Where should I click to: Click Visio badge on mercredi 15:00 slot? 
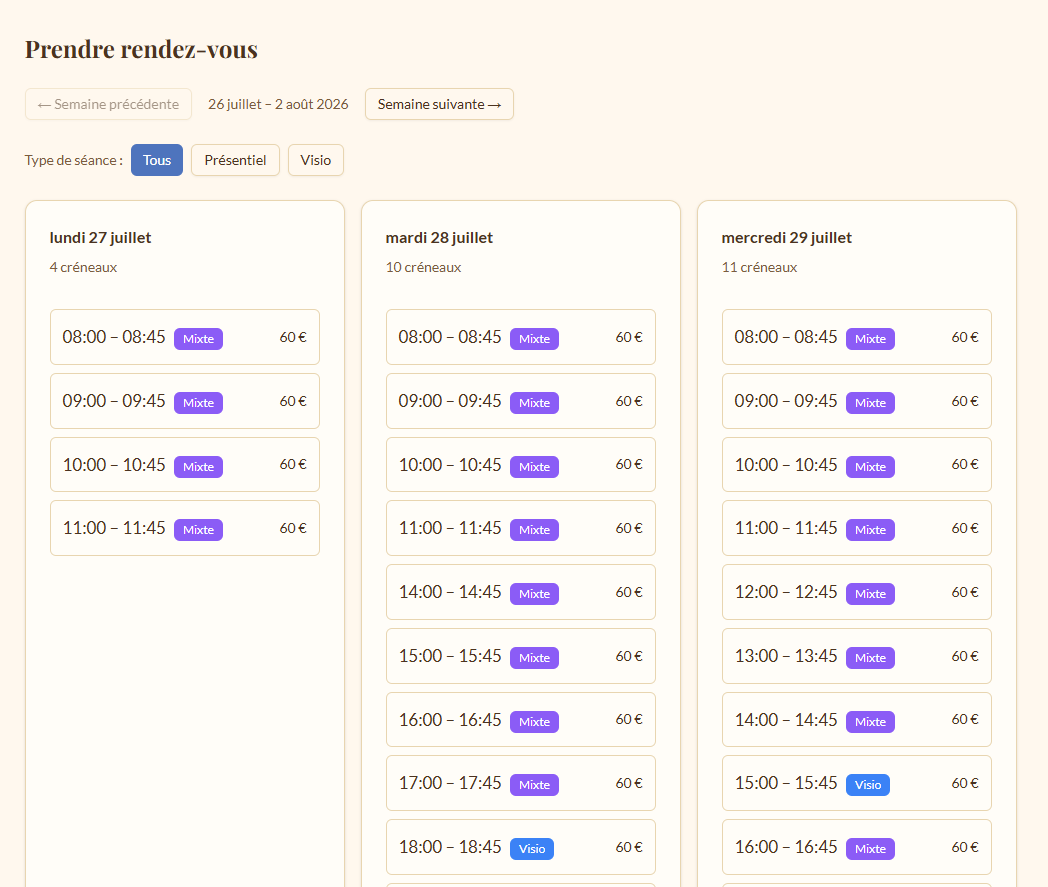click(868, 785)
